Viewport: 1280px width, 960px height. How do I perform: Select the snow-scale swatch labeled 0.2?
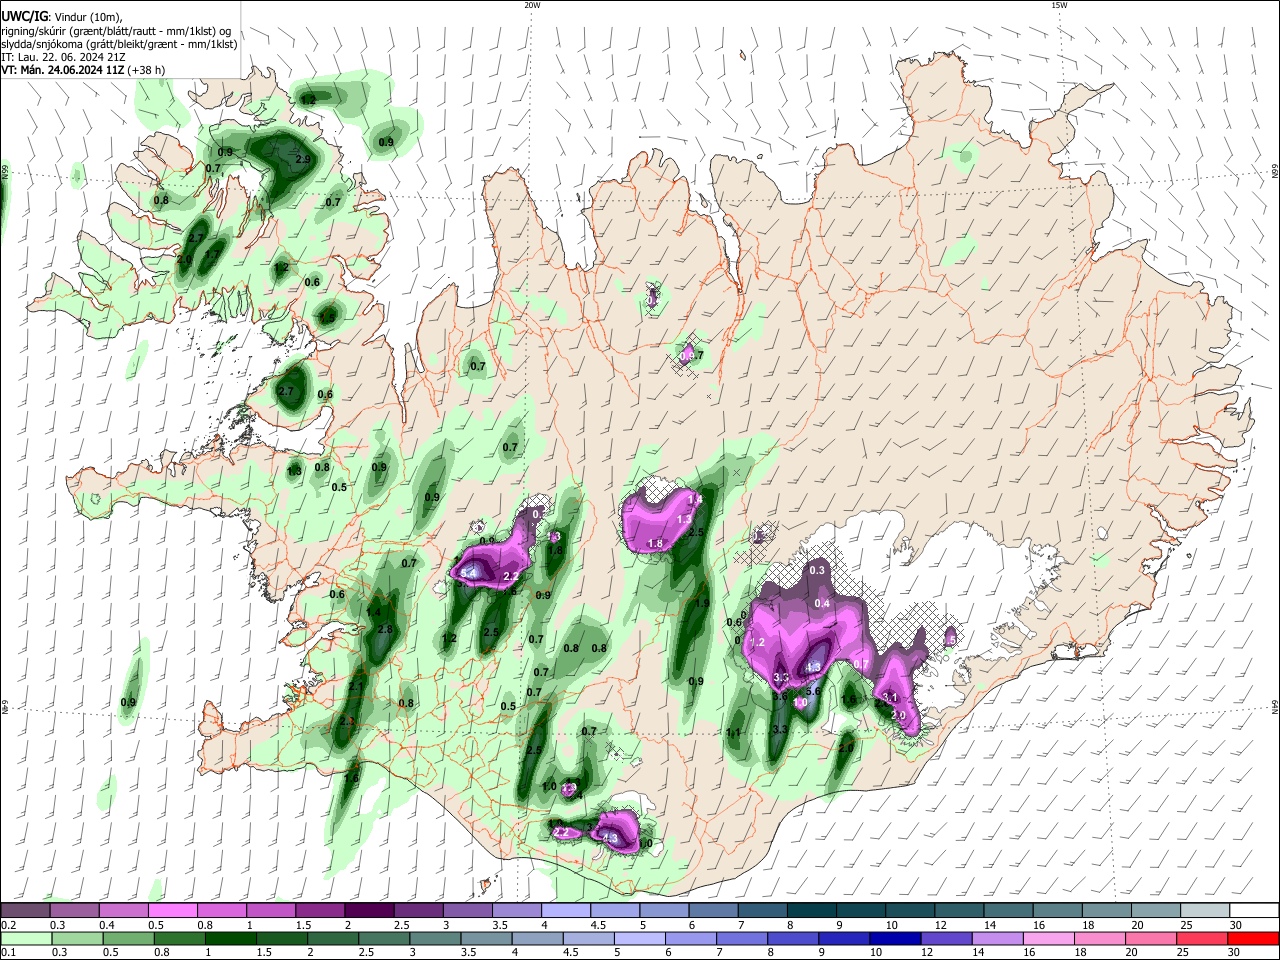pos(25,911)
